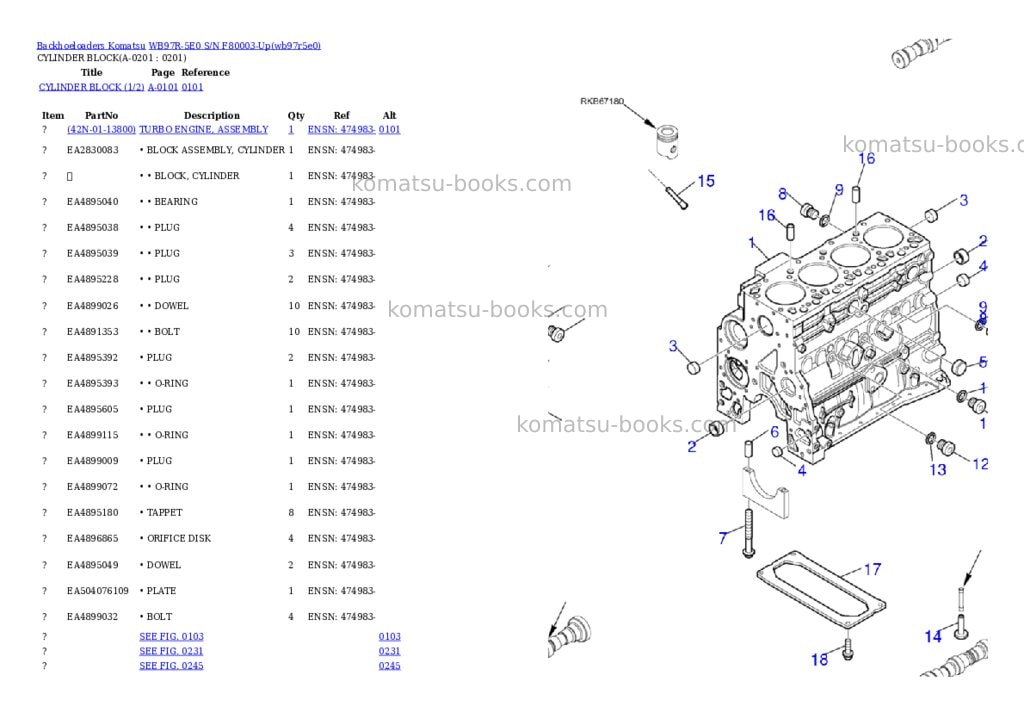
Task: Select part number EA4895038
Action: (93, 227)
